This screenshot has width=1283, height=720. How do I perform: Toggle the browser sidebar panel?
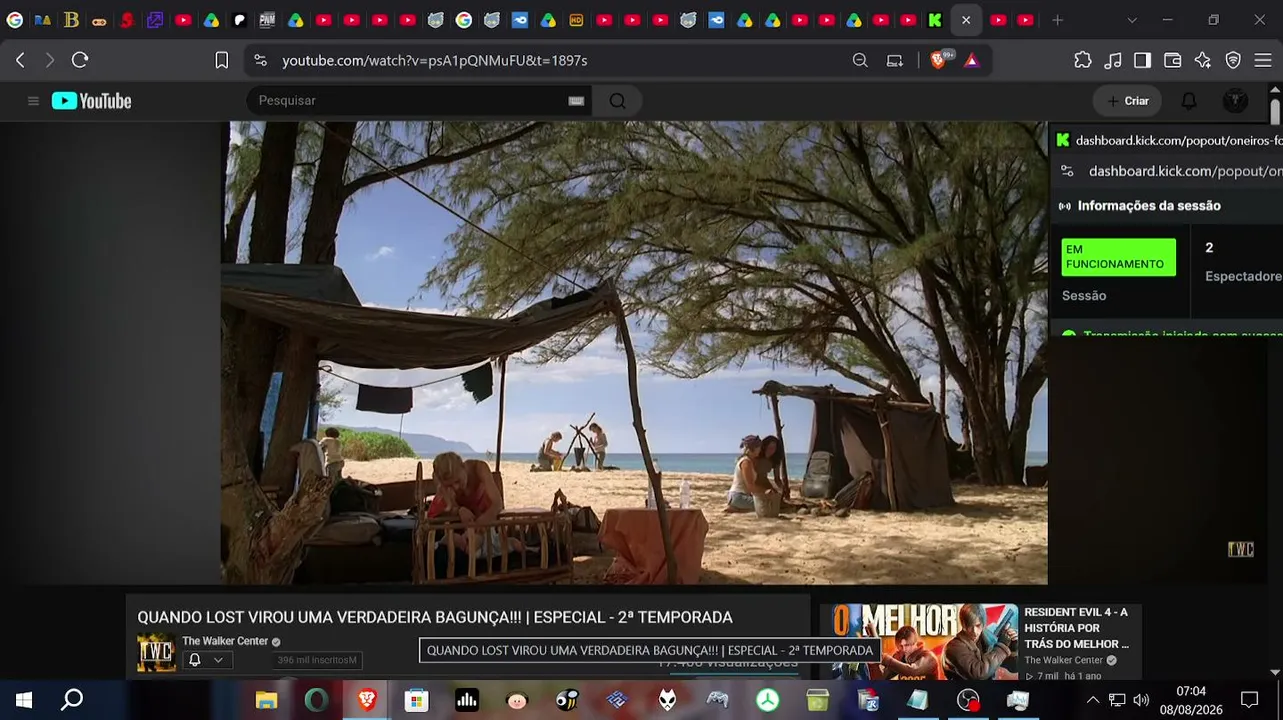tap(1142, 60)
